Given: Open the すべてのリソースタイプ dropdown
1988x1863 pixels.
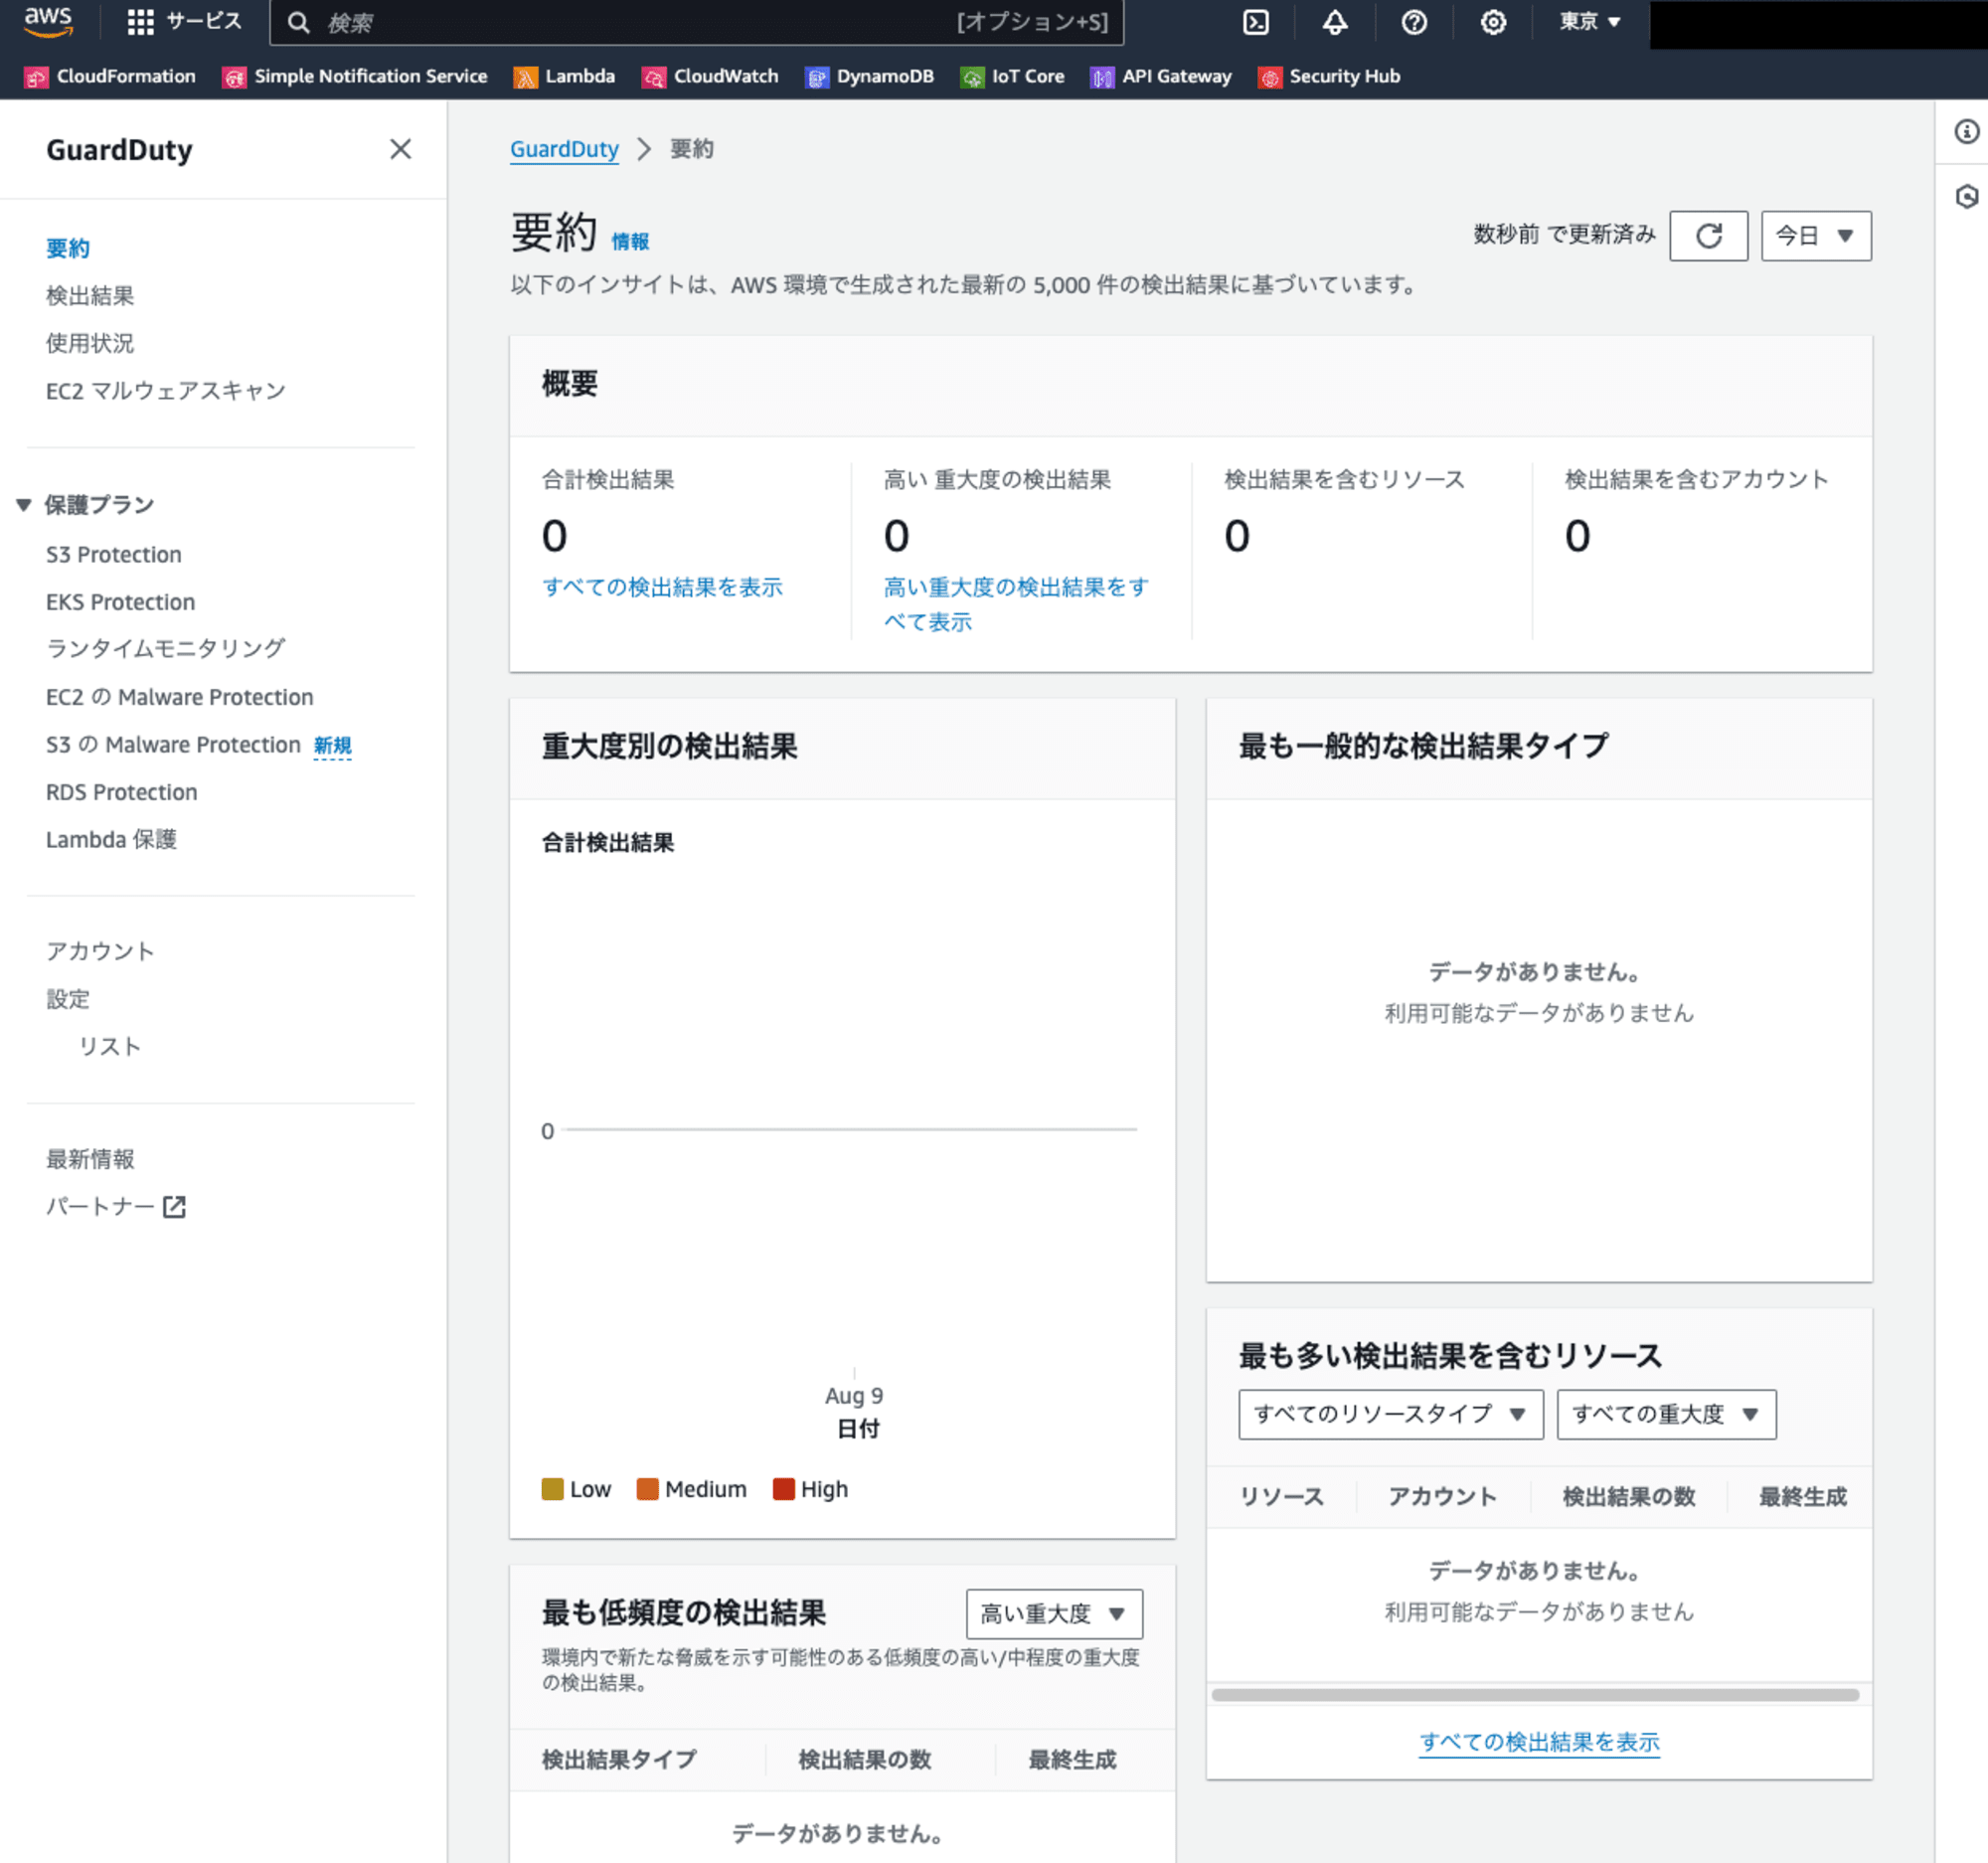Looking at the screenshot, I should tap(1390, 1414).
